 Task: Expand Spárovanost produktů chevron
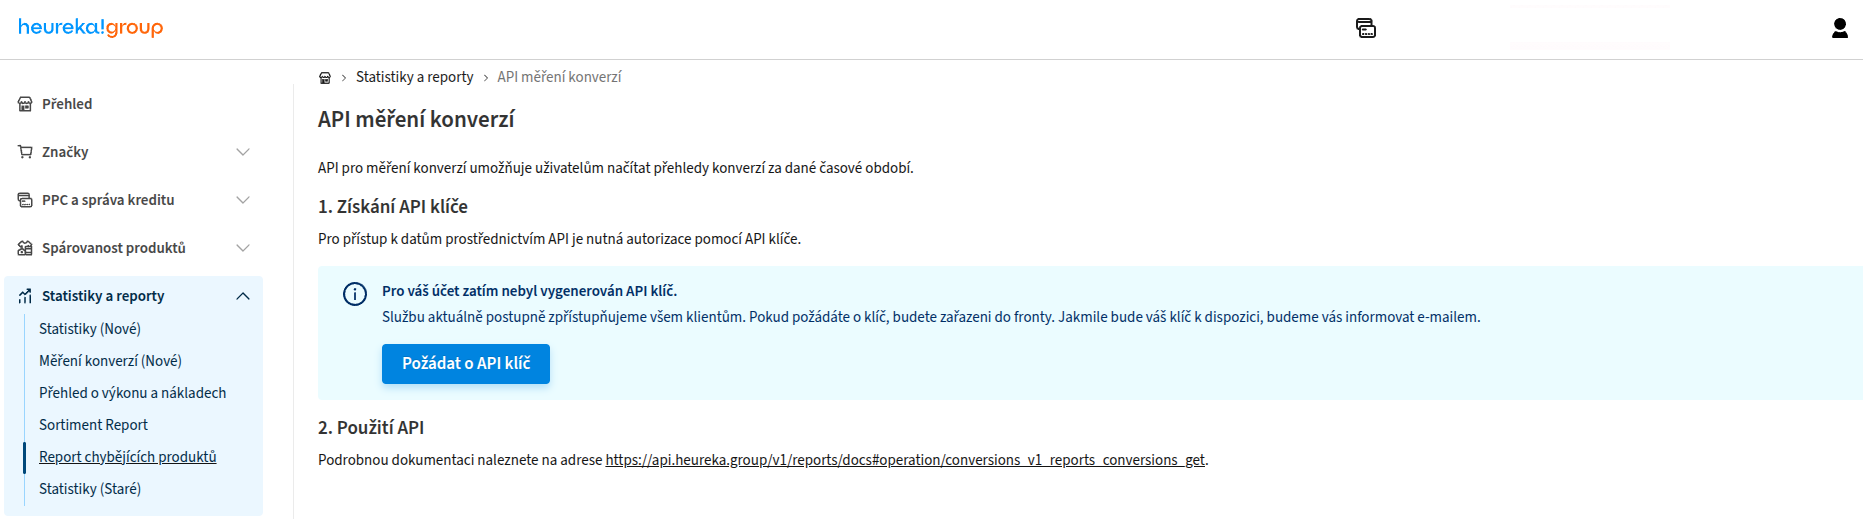point(243,248)
